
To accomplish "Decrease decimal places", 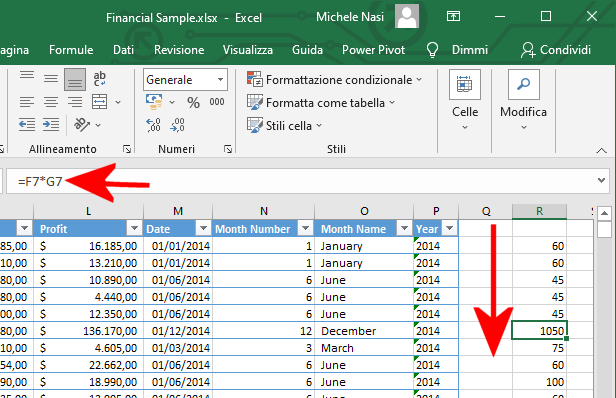I will point(177,125).
